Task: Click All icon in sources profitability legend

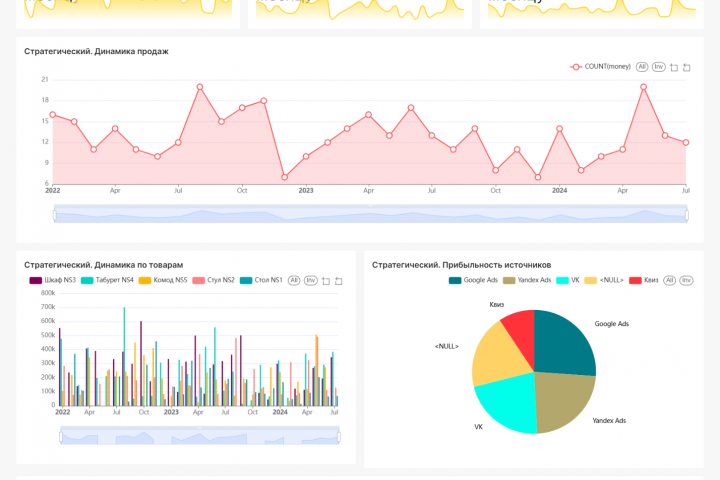Action: [669, 280]
